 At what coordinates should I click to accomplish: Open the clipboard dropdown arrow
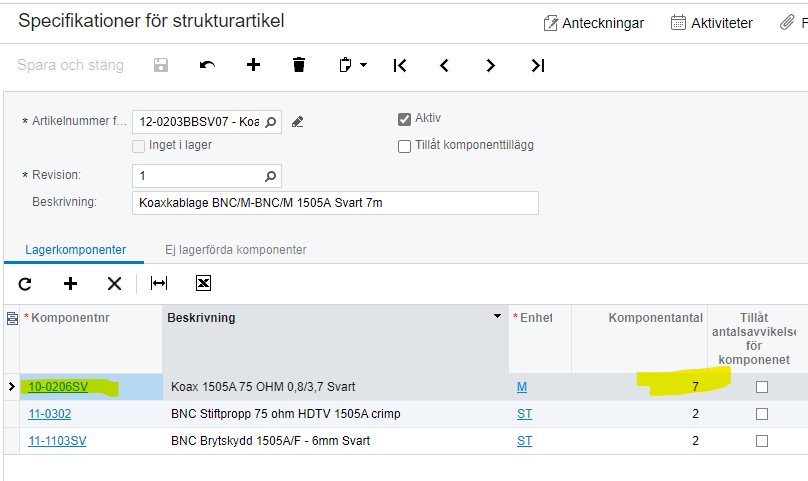pyautogui.click(x=364, y=65)
